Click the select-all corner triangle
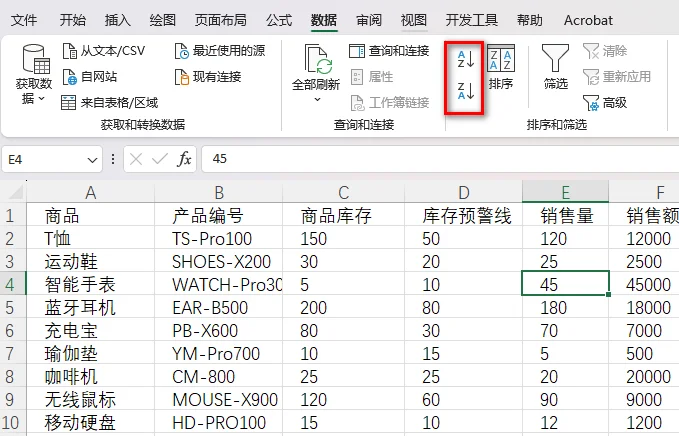 tap(15, 191)
